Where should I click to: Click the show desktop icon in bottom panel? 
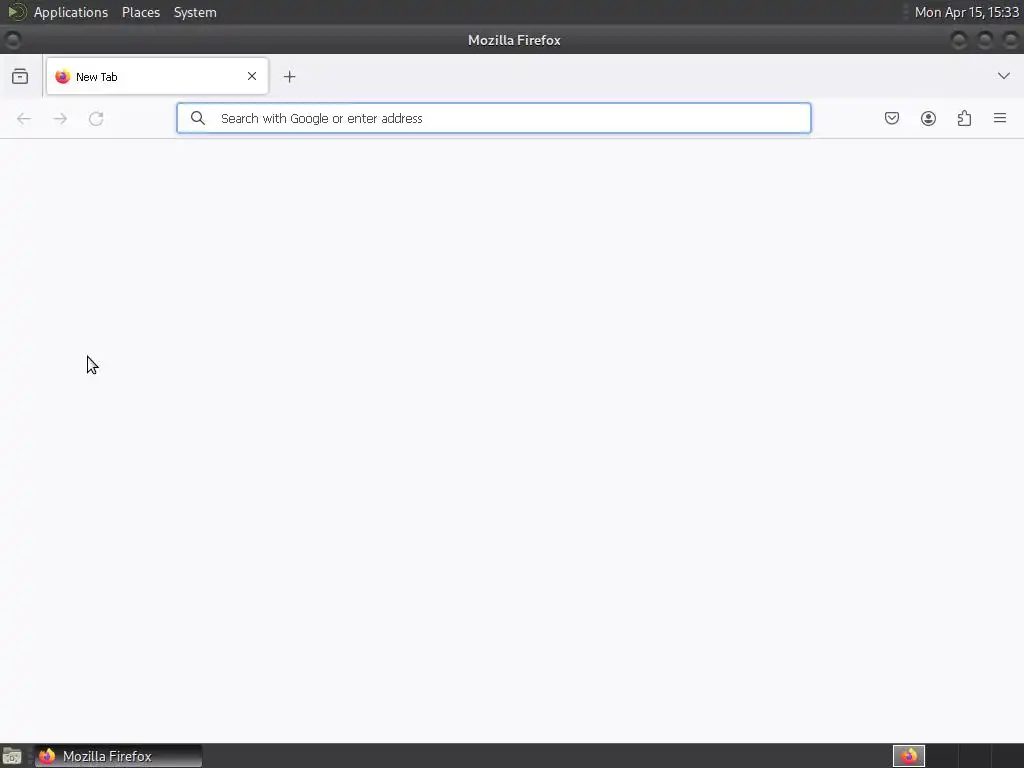tap(12, 756)
